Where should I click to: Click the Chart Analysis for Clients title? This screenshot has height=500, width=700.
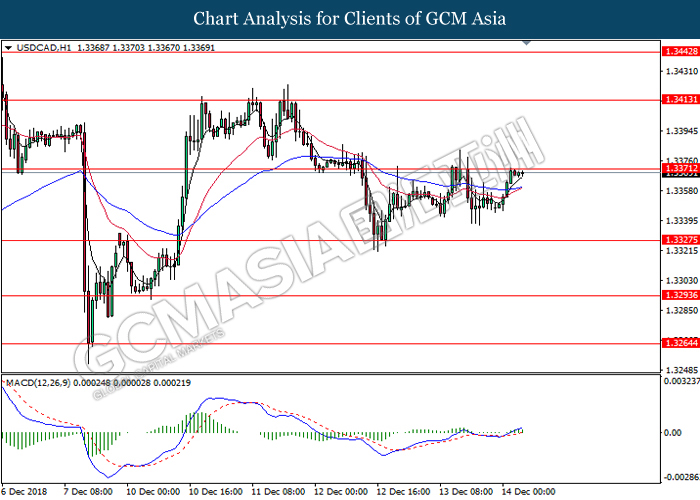[x=350, y=19]
